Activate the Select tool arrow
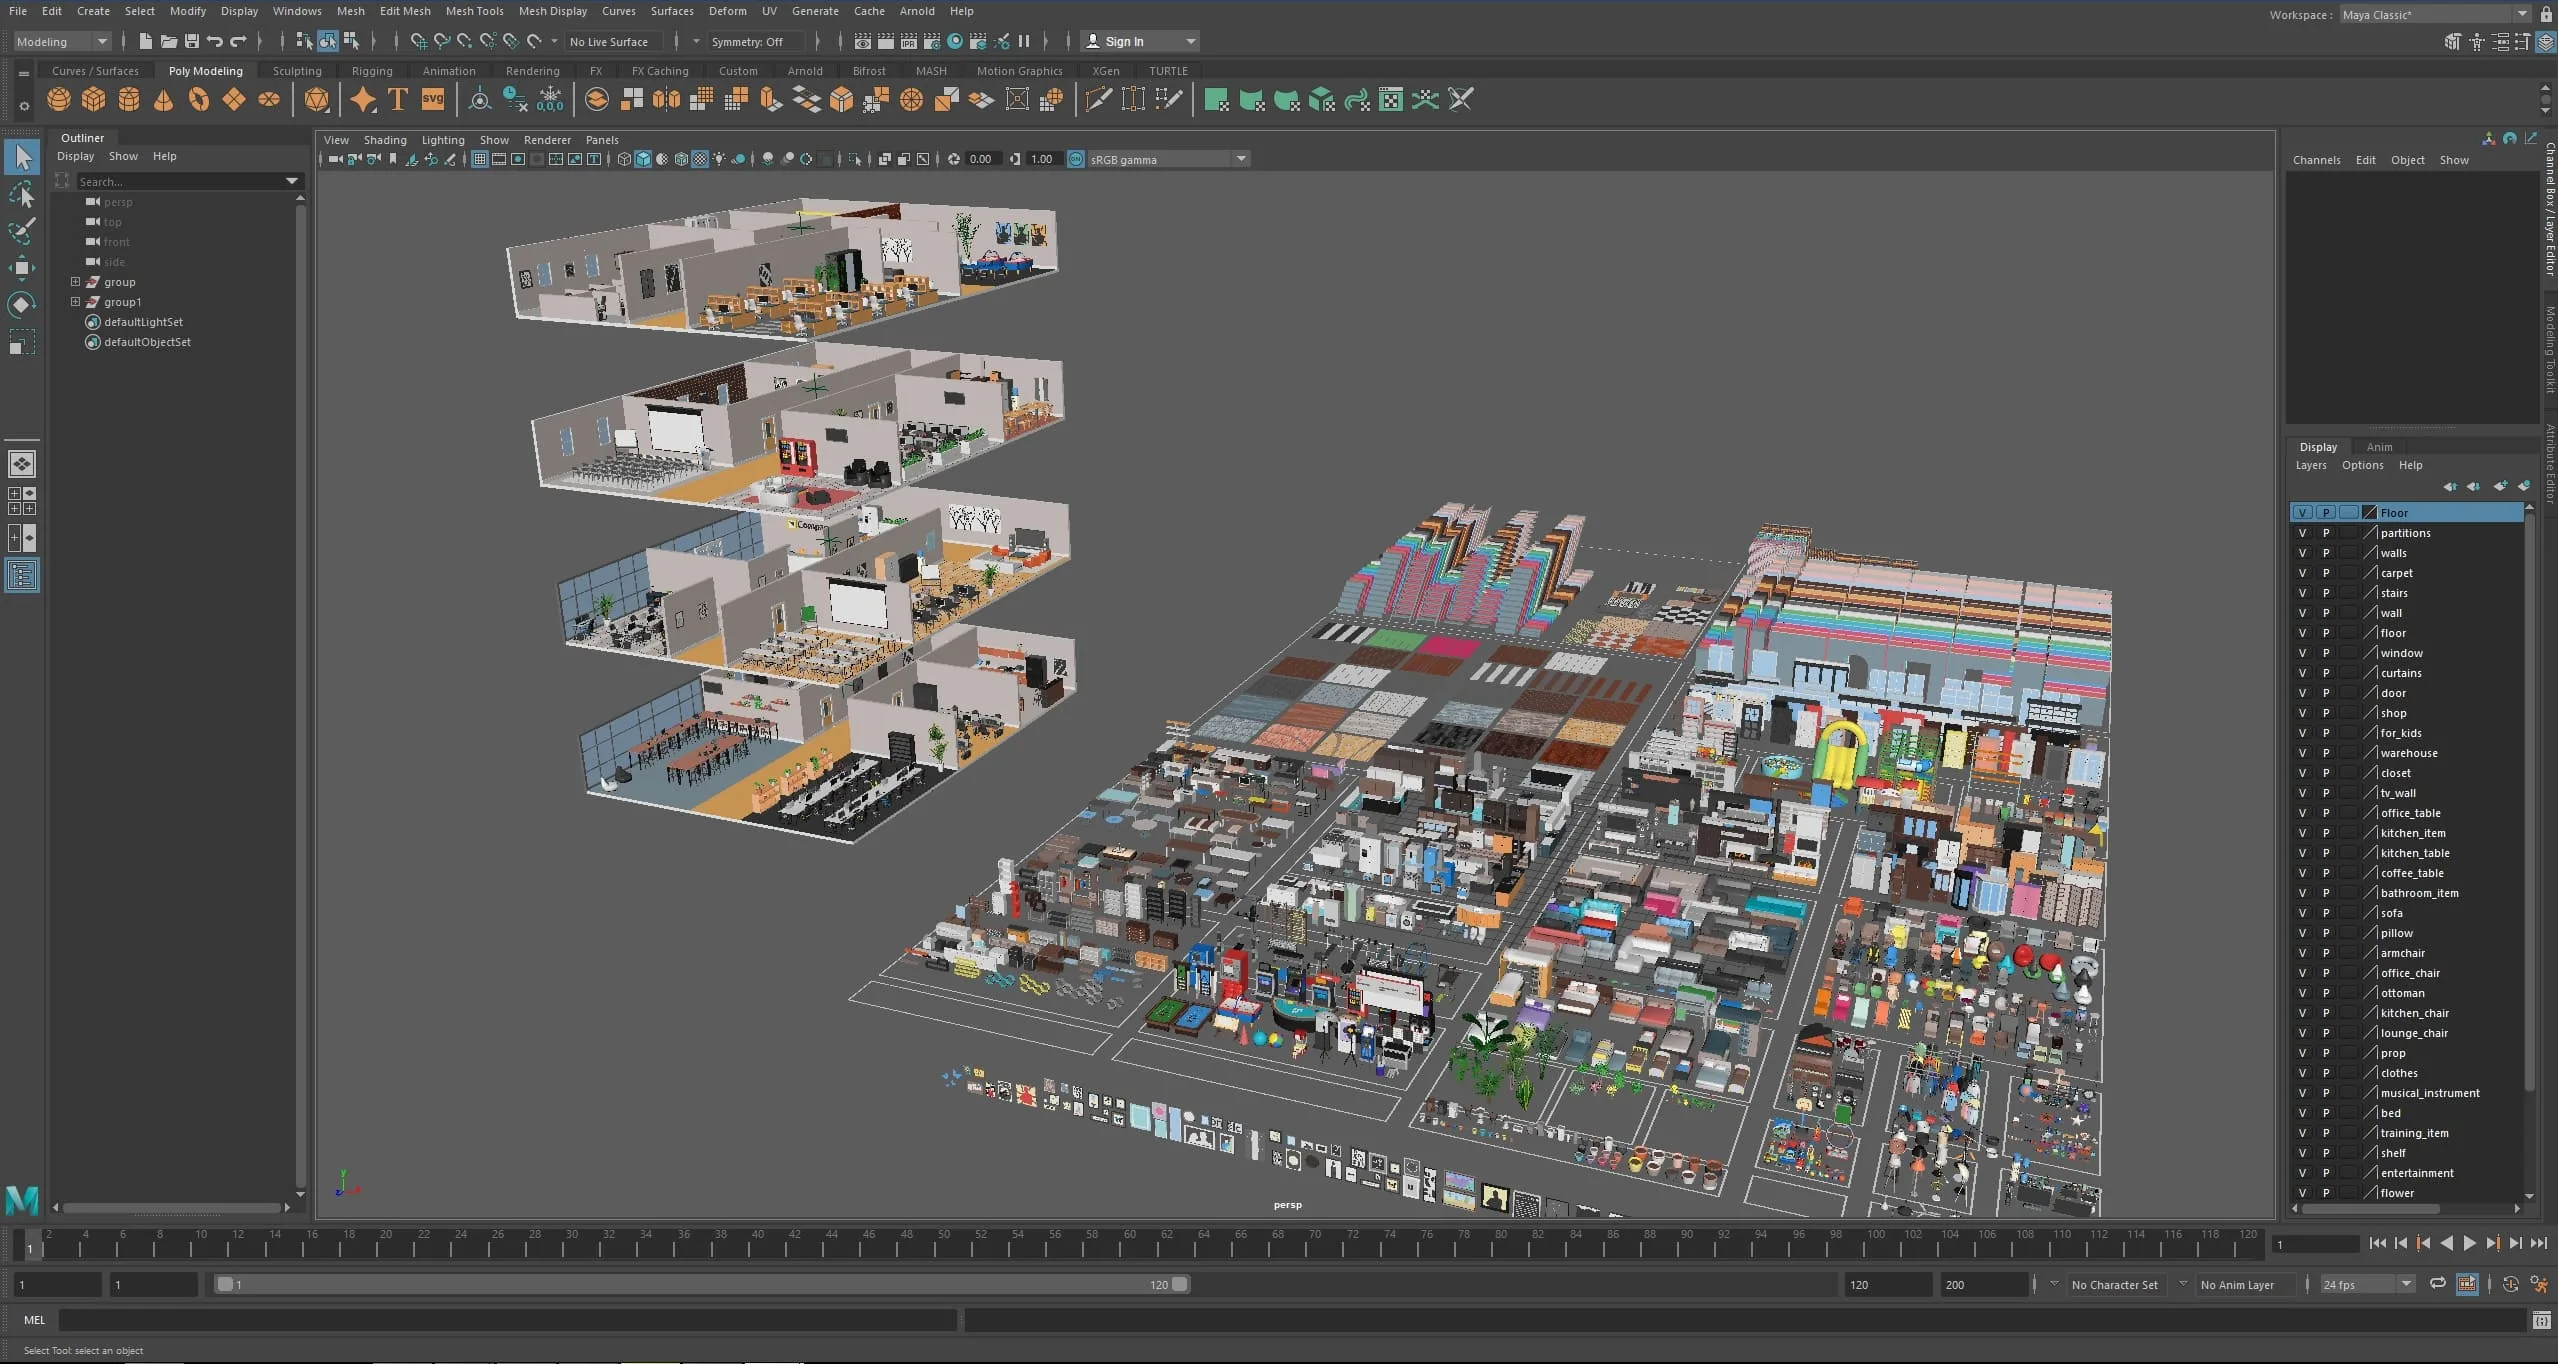The image size is (2558, 1364). 22,157
